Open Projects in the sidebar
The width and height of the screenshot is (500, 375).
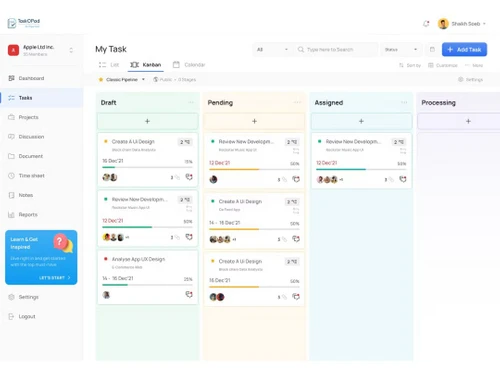[x=41, y=117]
